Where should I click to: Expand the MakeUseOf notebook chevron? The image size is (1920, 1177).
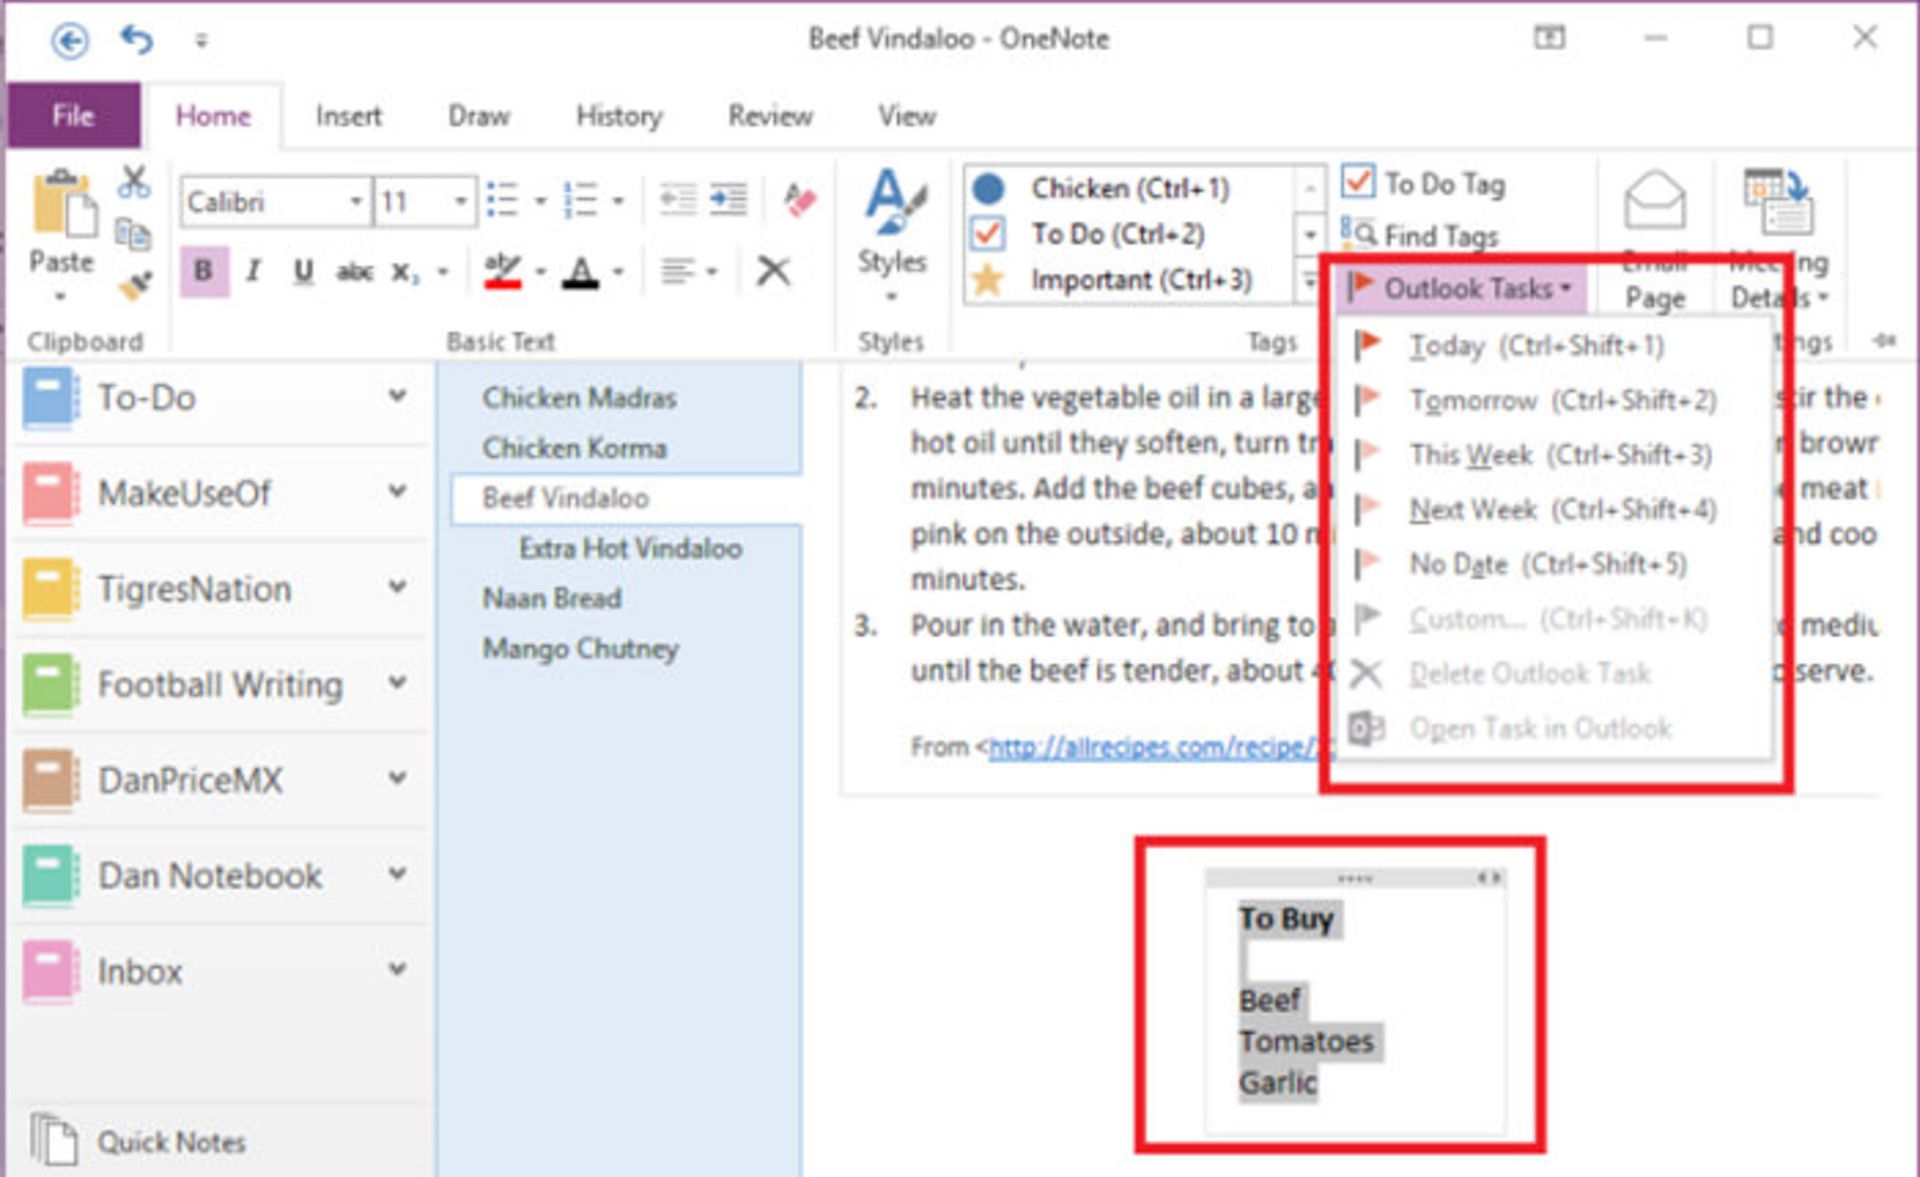(x=397, y=491)
